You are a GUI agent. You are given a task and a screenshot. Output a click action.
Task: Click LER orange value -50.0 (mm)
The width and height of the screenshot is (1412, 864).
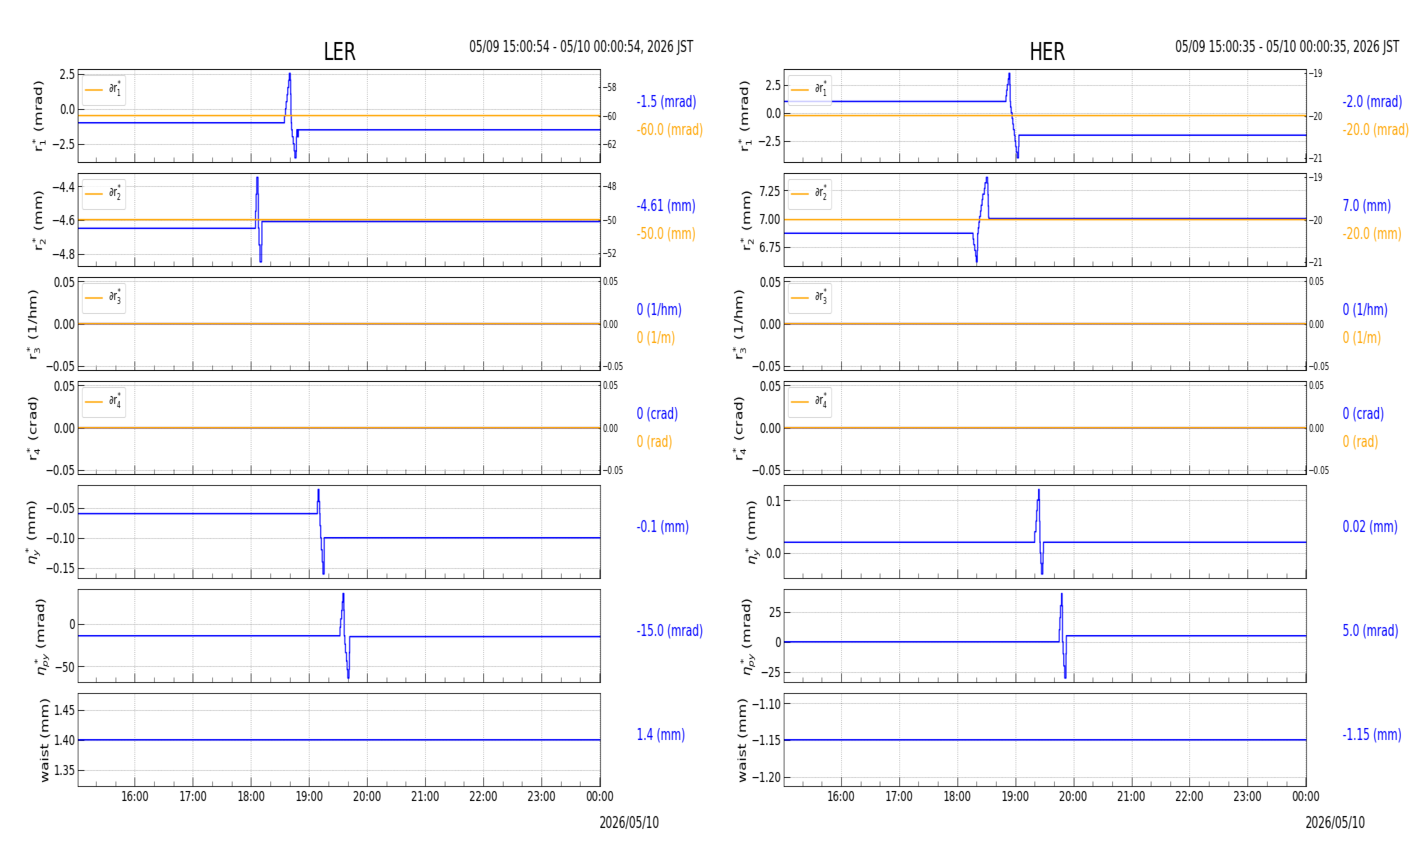click(666, 234)
